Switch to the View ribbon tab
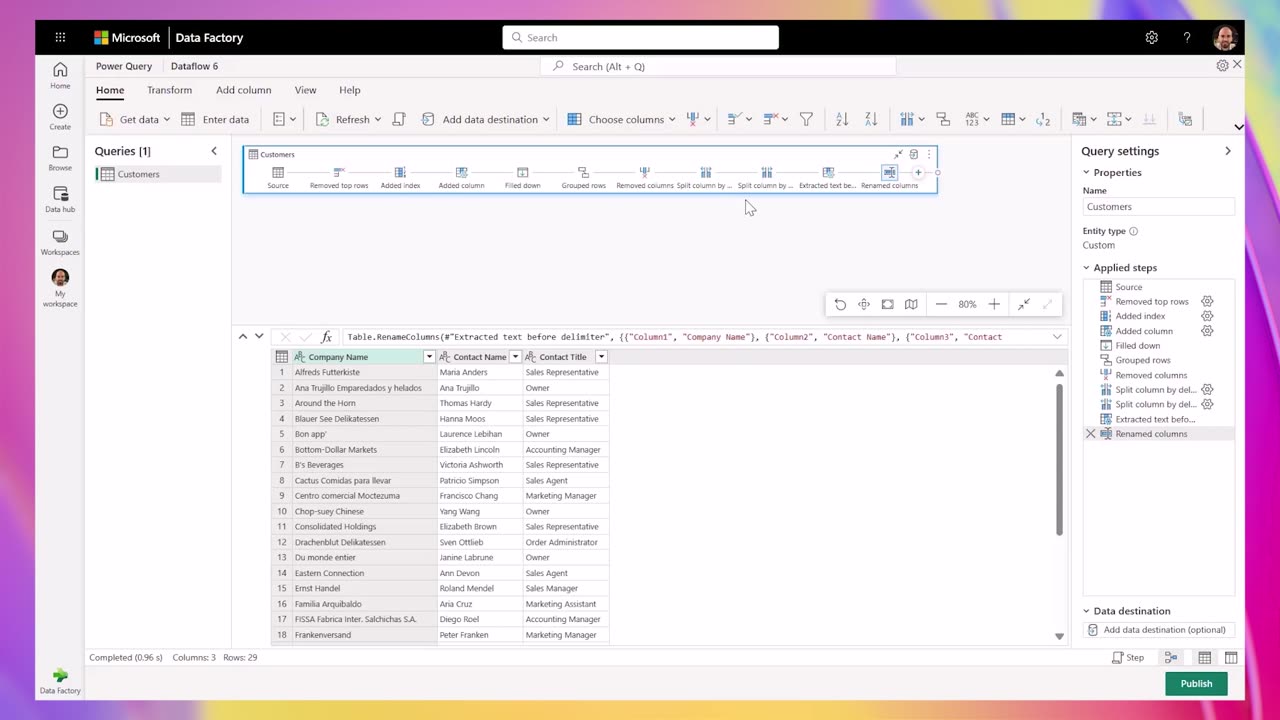 coord(305,90)
